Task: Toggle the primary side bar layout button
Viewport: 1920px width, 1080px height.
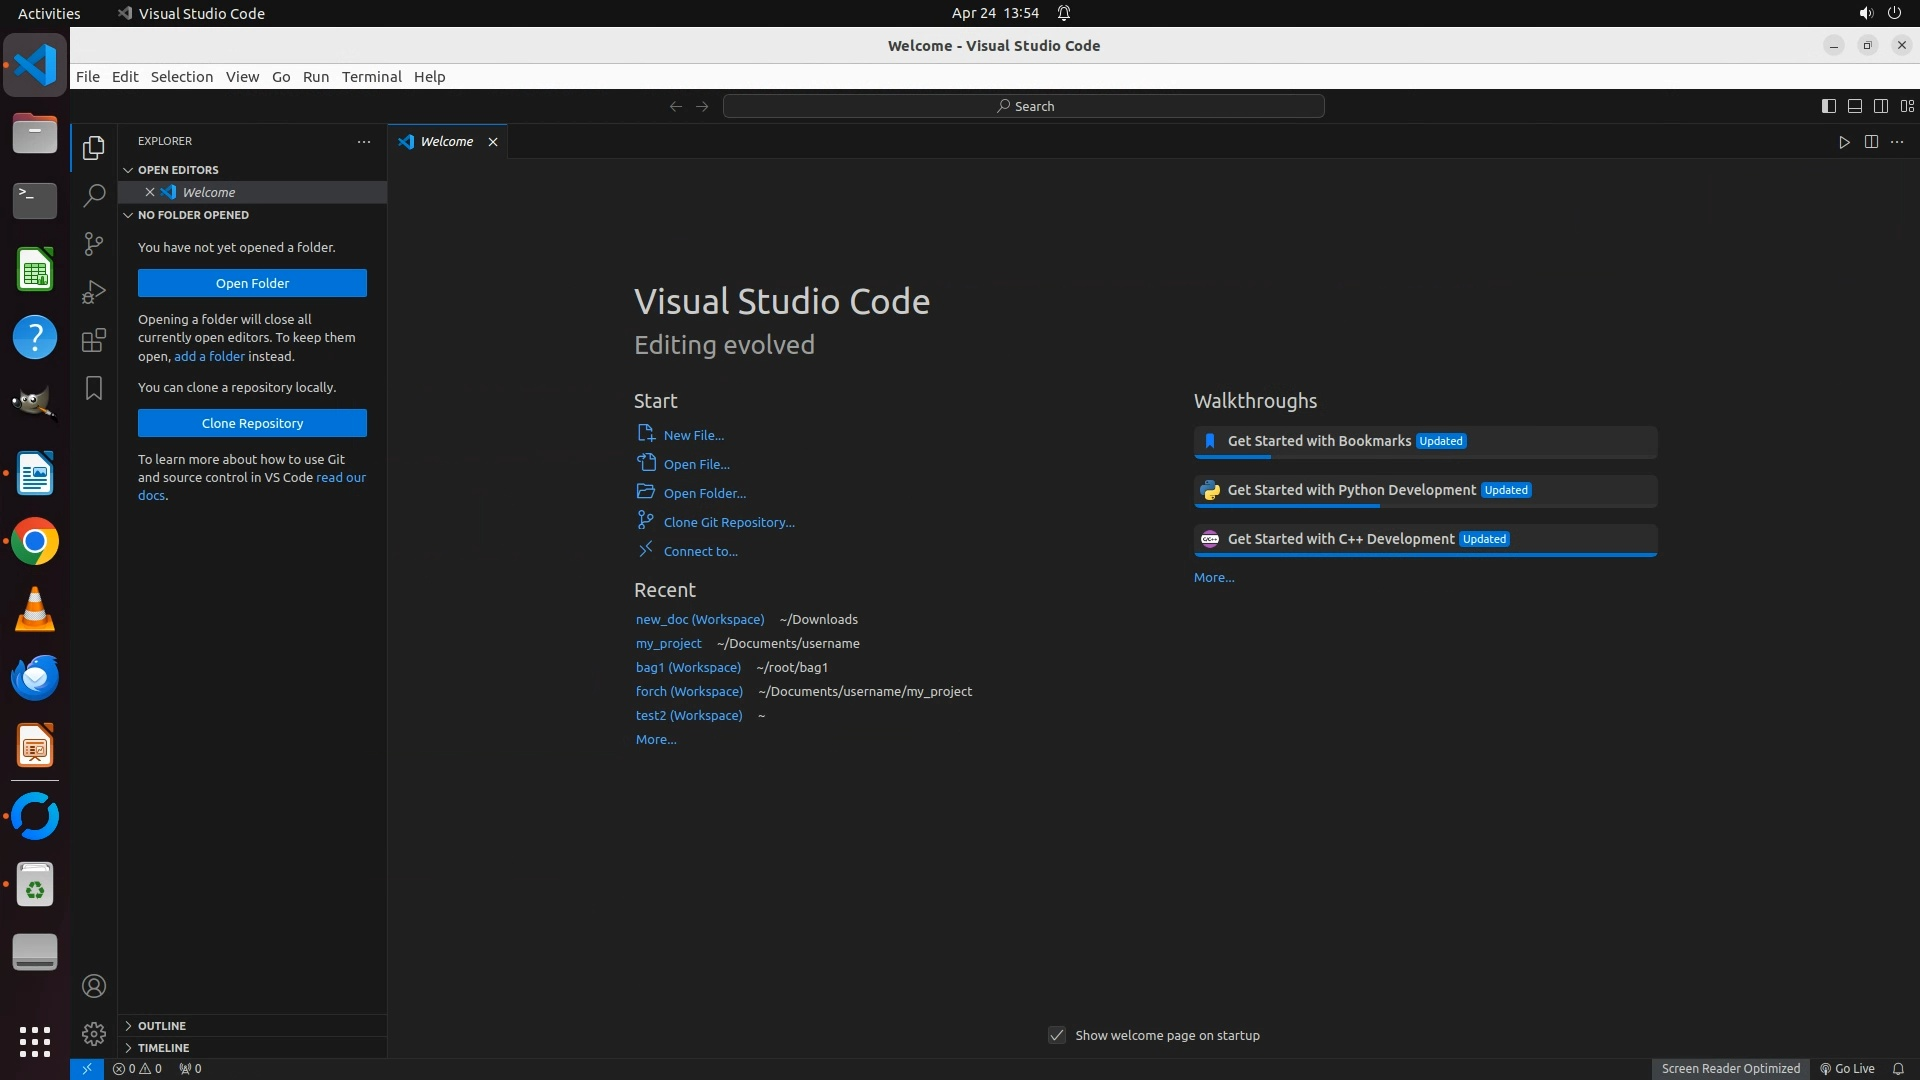Action: tap(1829, 106)
